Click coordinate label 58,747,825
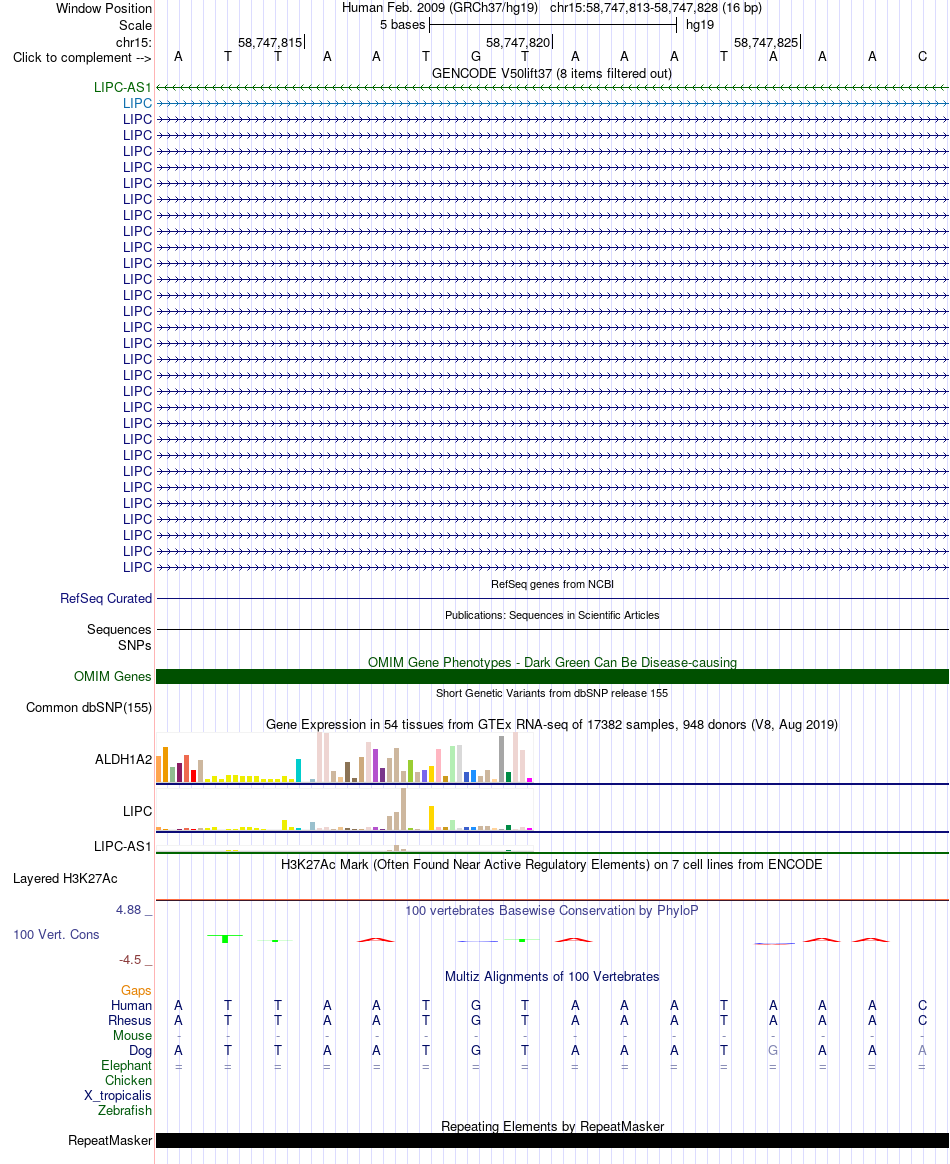This screenshot has height=1164, width=950. [x=766, y=42]
